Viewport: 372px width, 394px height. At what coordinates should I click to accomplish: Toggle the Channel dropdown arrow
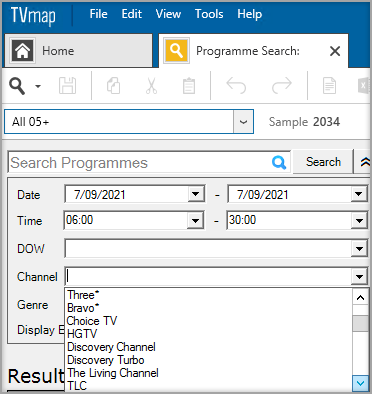[x=359, y=276]
